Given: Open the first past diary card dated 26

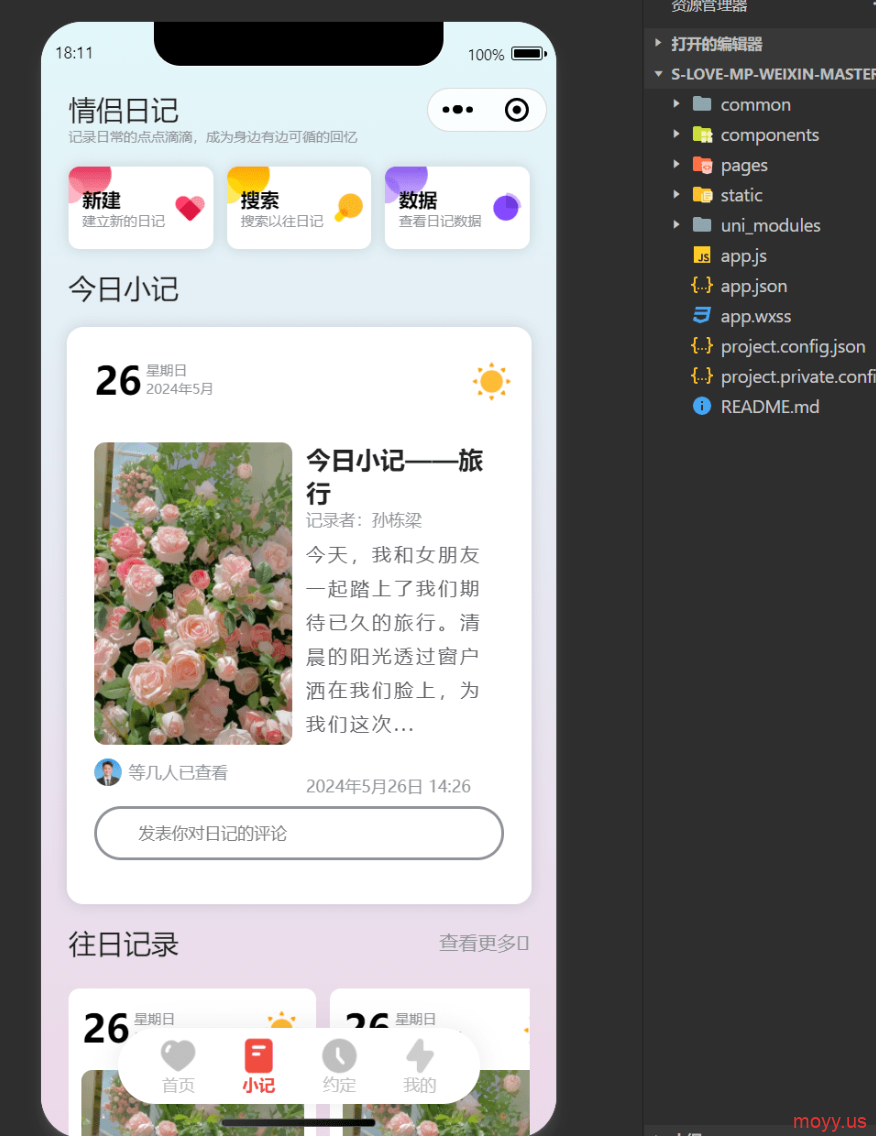Looking at the screenshot, I should 192,1061.
